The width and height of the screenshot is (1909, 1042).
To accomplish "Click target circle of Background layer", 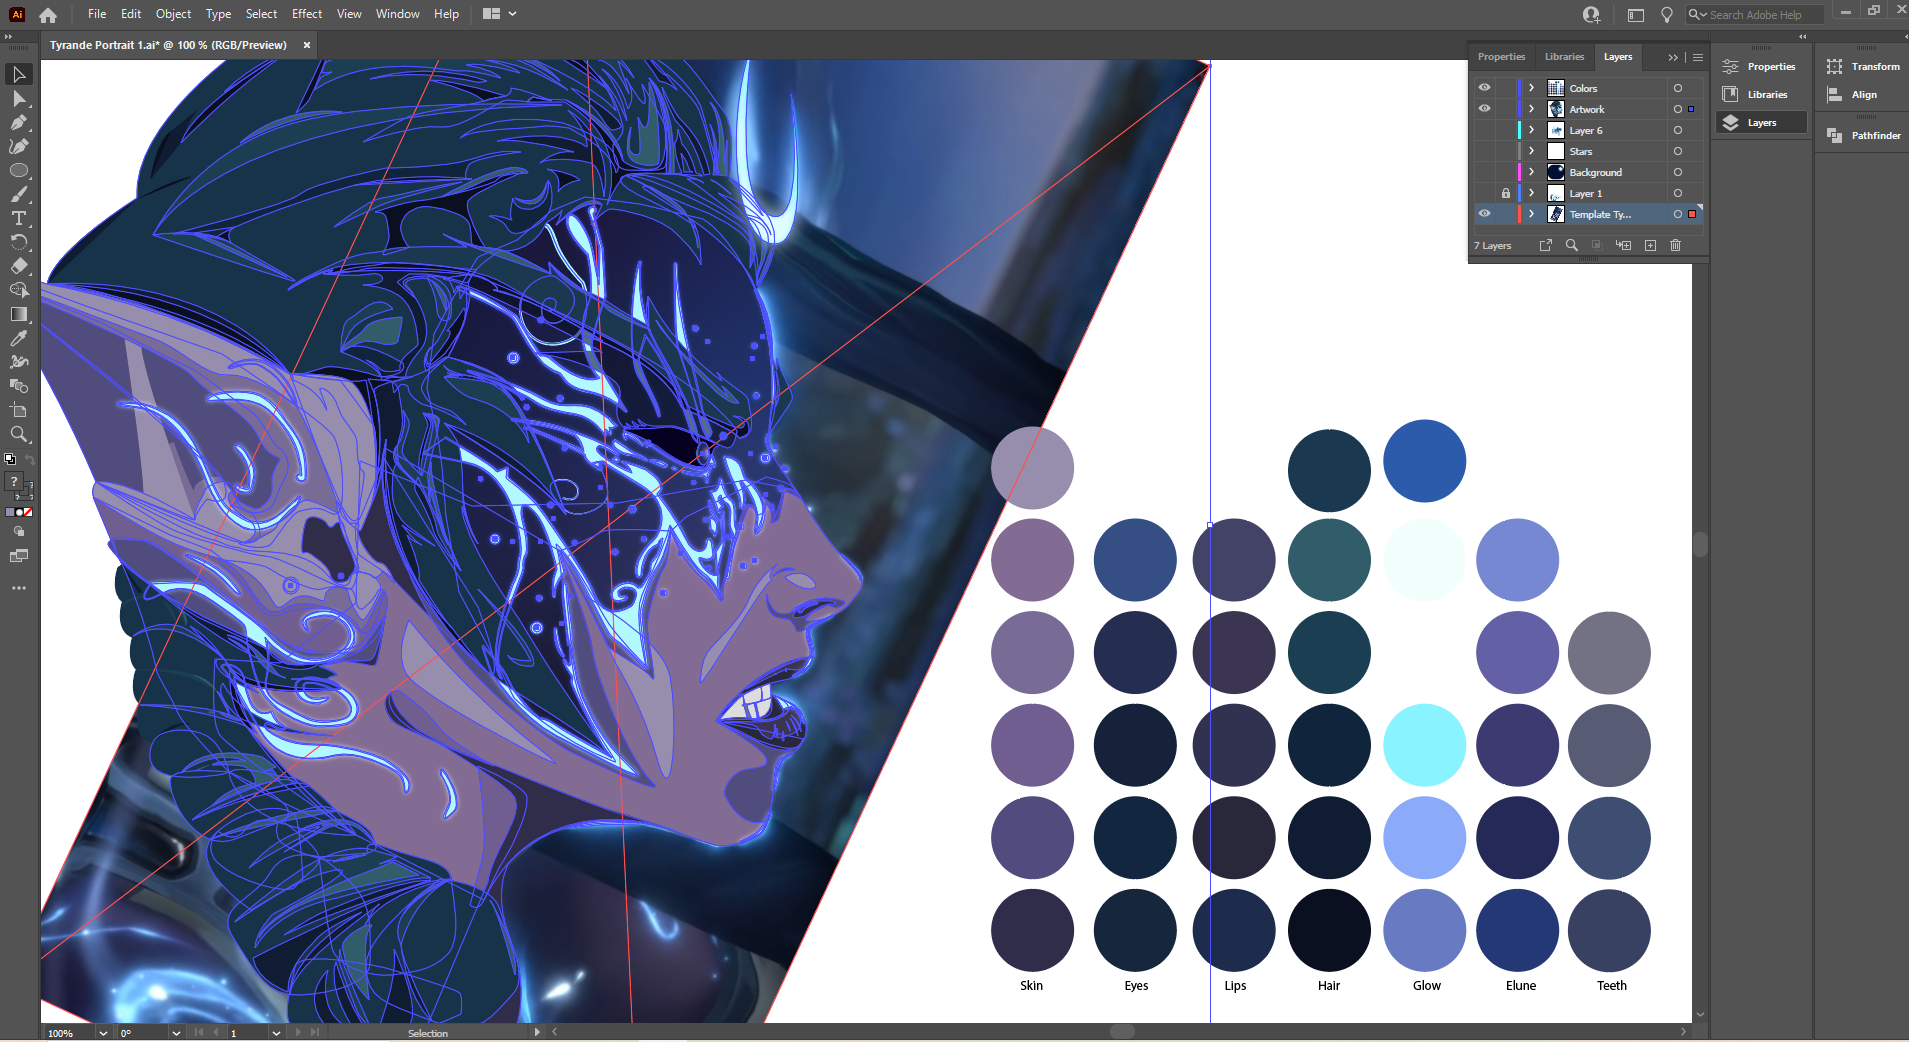I will (1678, 172).
